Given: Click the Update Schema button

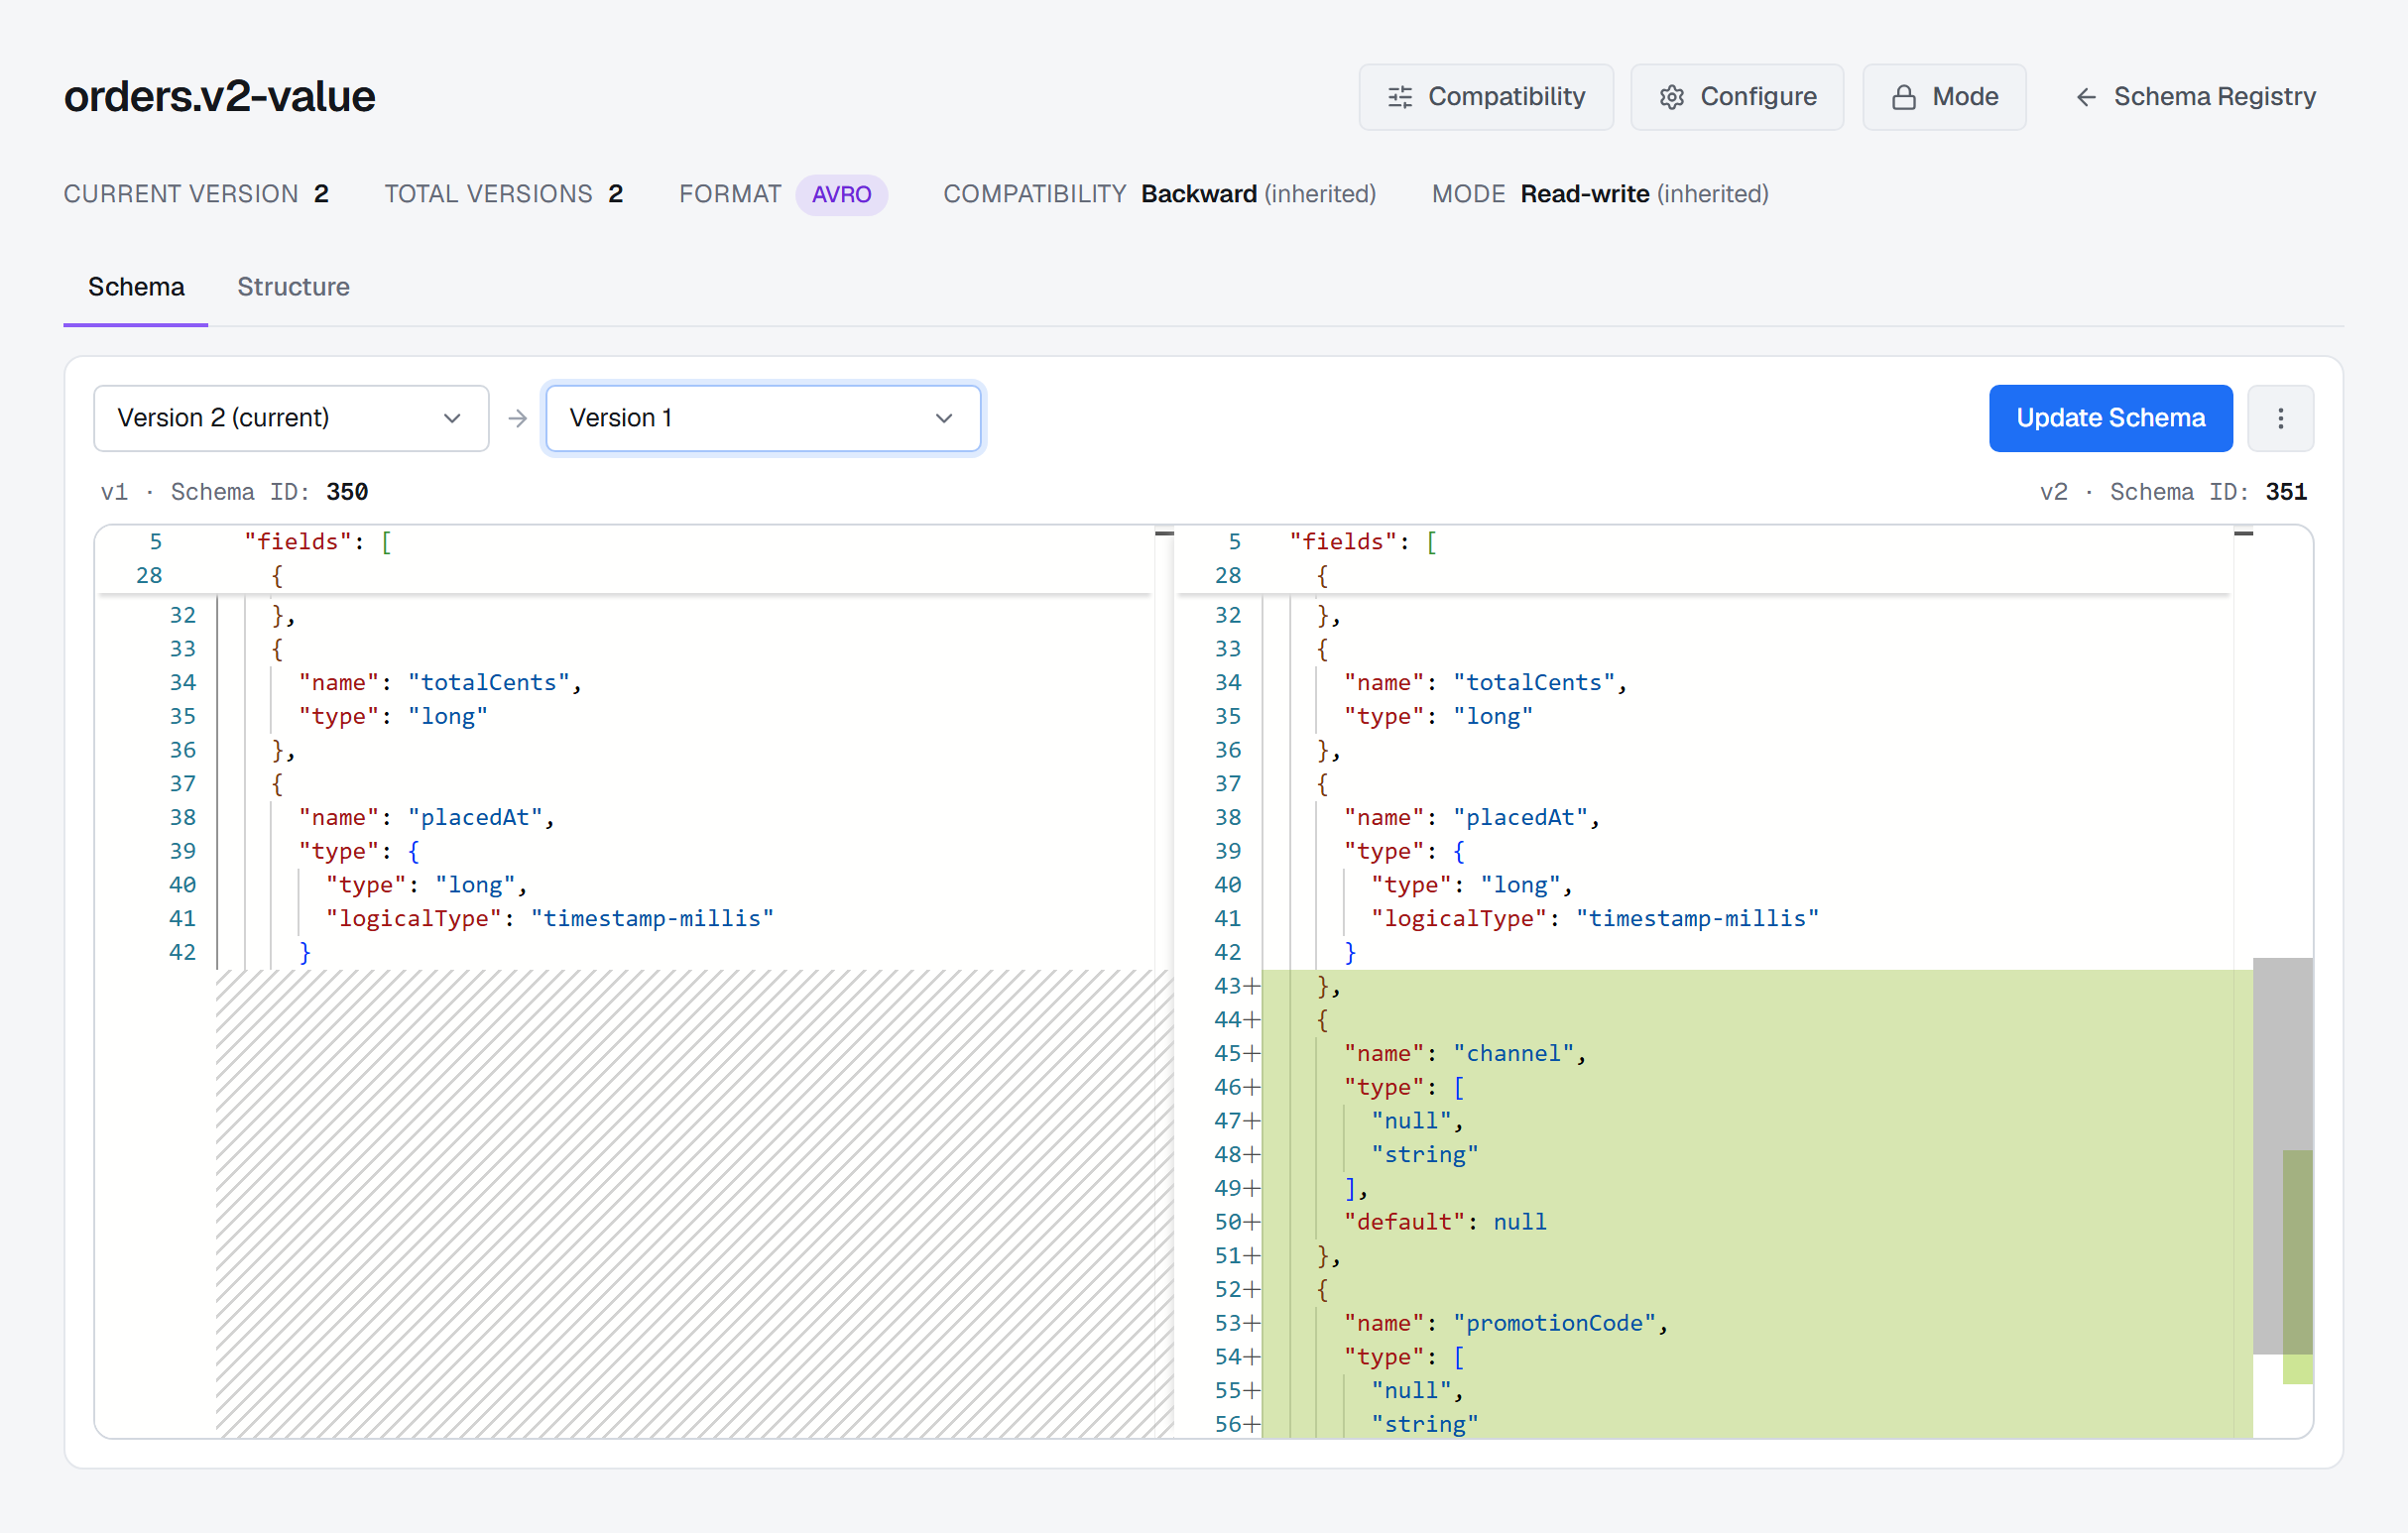Looking at the screenshot, I should click(x=2110, y=418).
